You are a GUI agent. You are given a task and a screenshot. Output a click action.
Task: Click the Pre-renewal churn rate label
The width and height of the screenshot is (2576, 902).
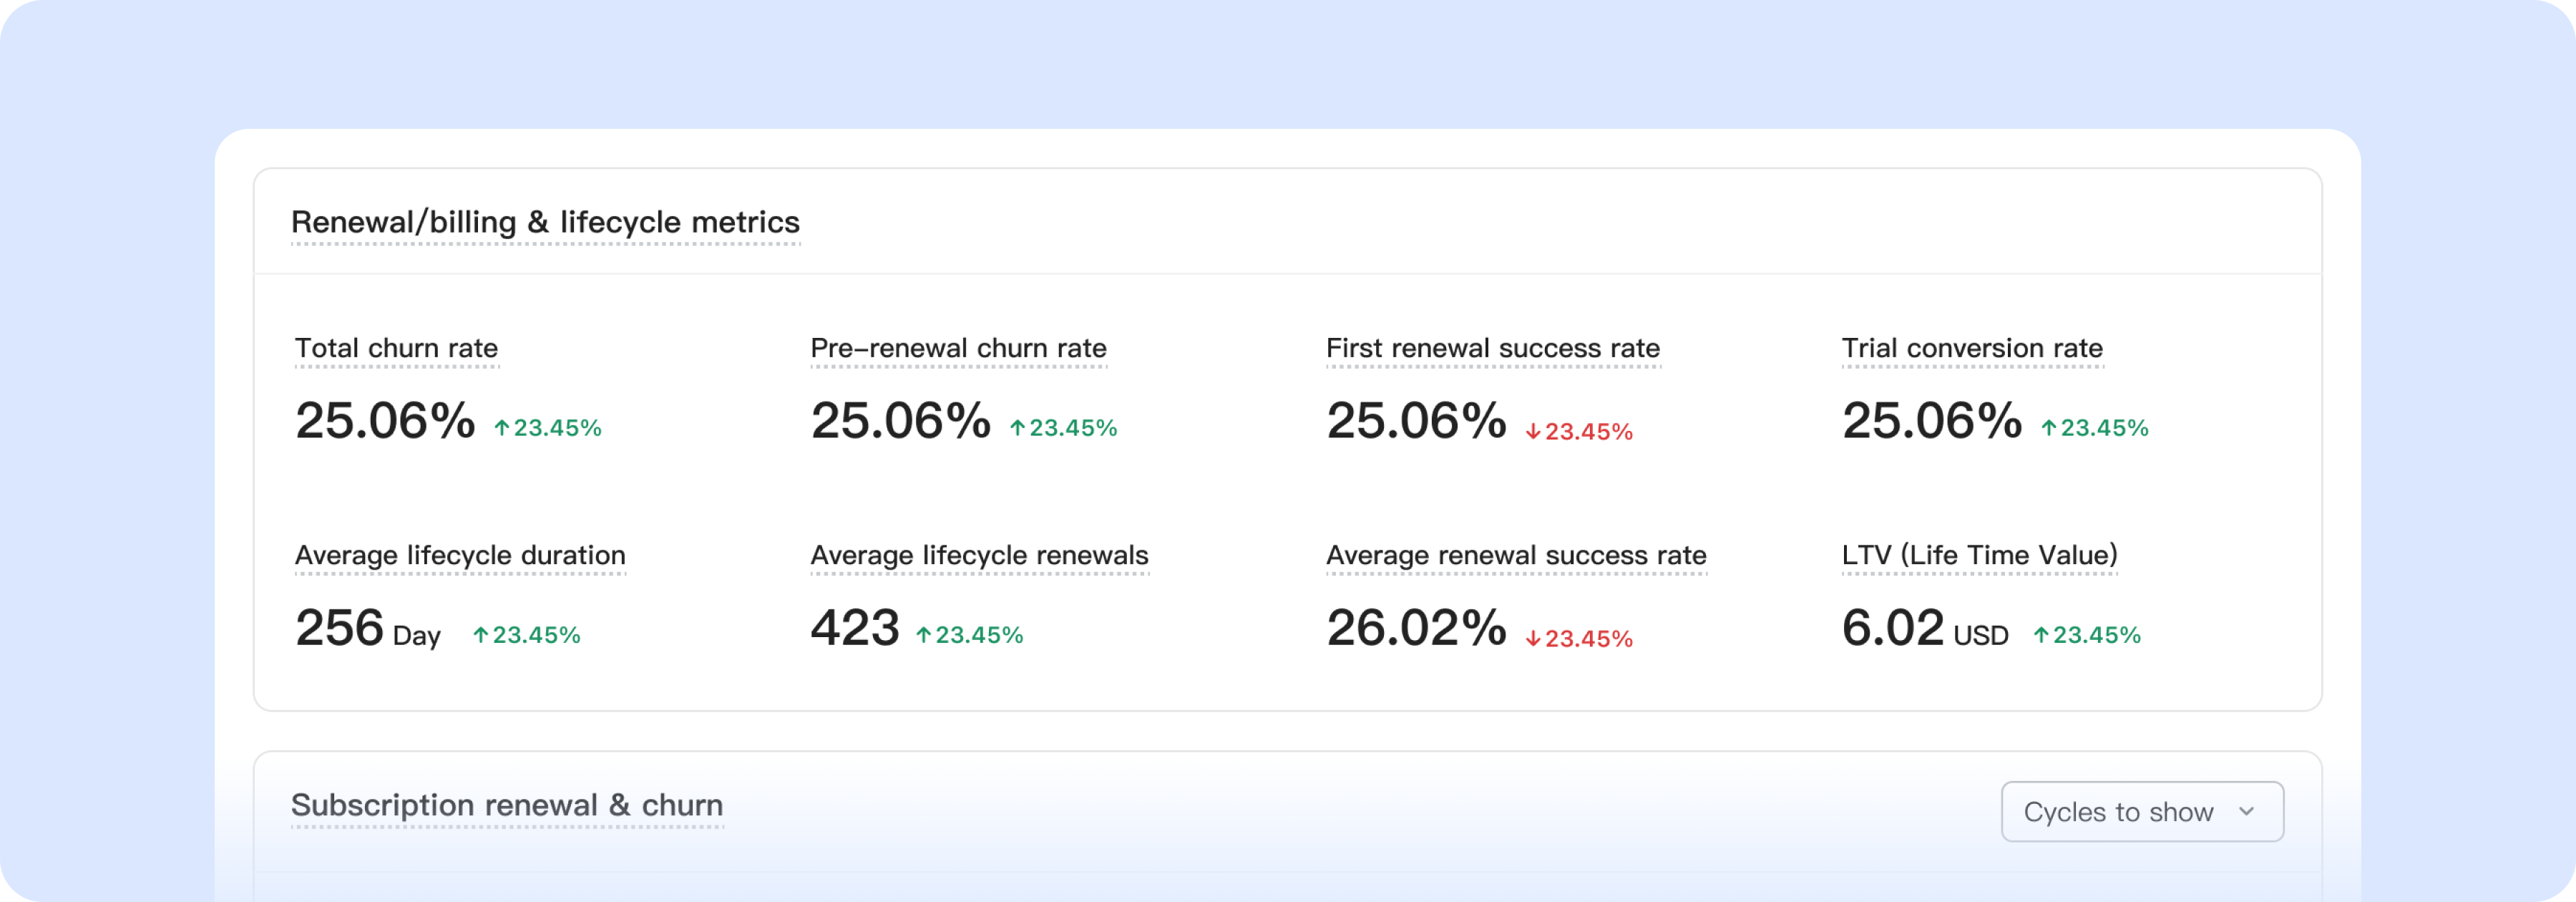[958, 348]
